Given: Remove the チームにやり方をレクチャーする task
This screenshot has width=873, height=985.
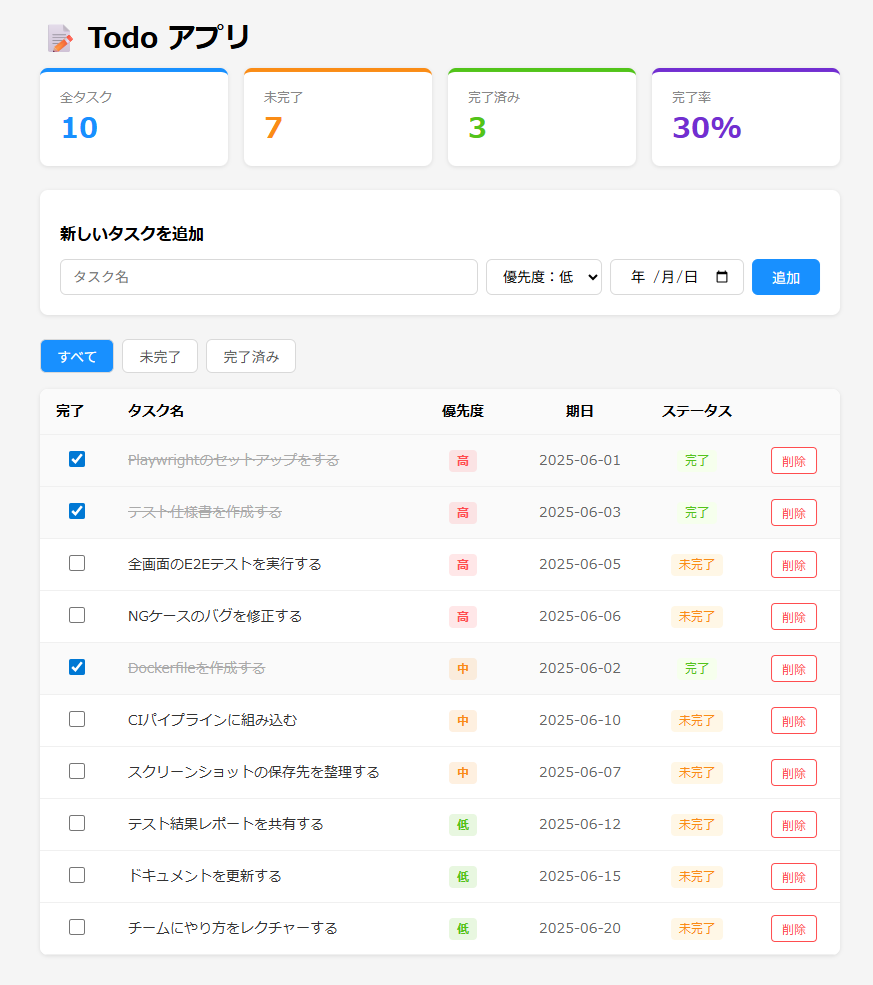Looking at the screenshot, I should point(793,928).
